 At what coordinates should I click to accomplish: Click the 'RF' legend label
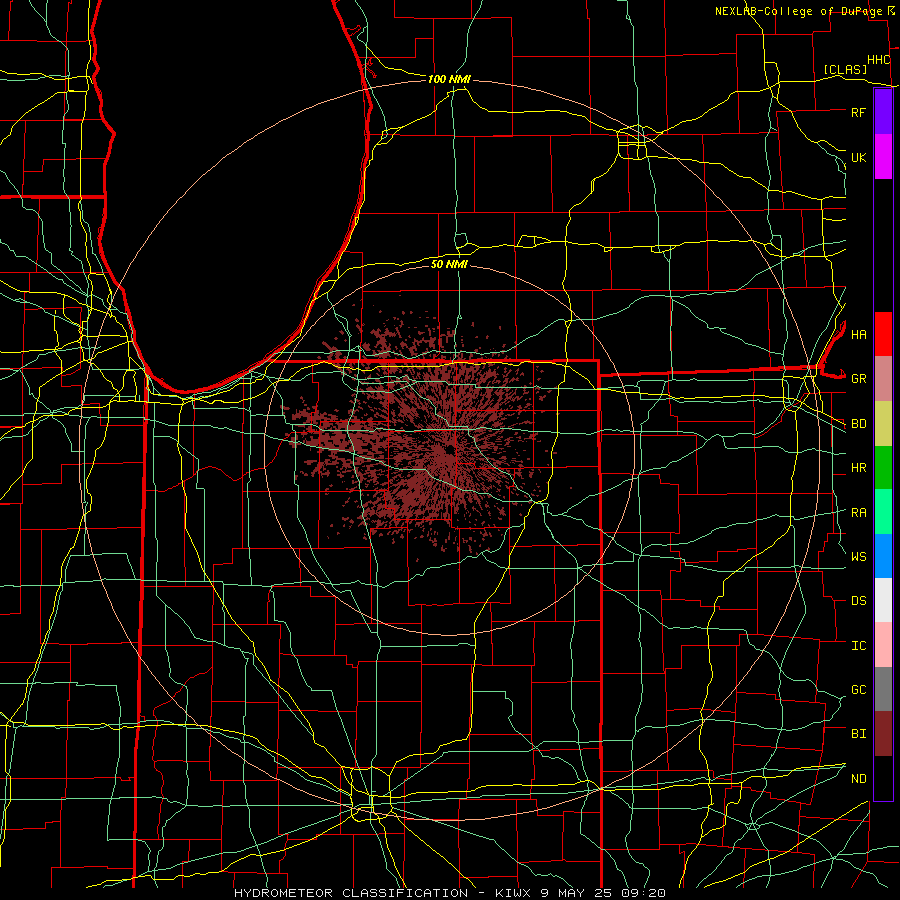[858, 112]
